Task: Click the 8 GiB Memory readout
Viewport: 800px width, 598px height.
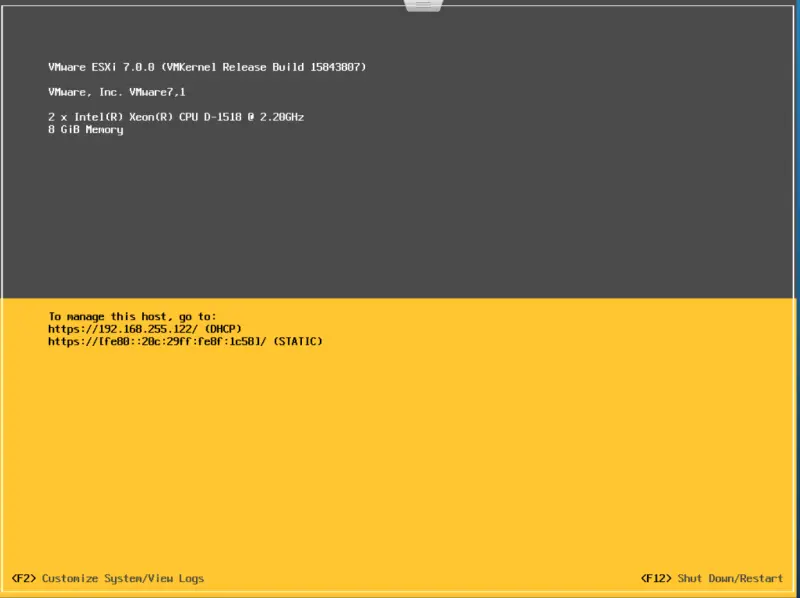Action: tap(85, 129)
